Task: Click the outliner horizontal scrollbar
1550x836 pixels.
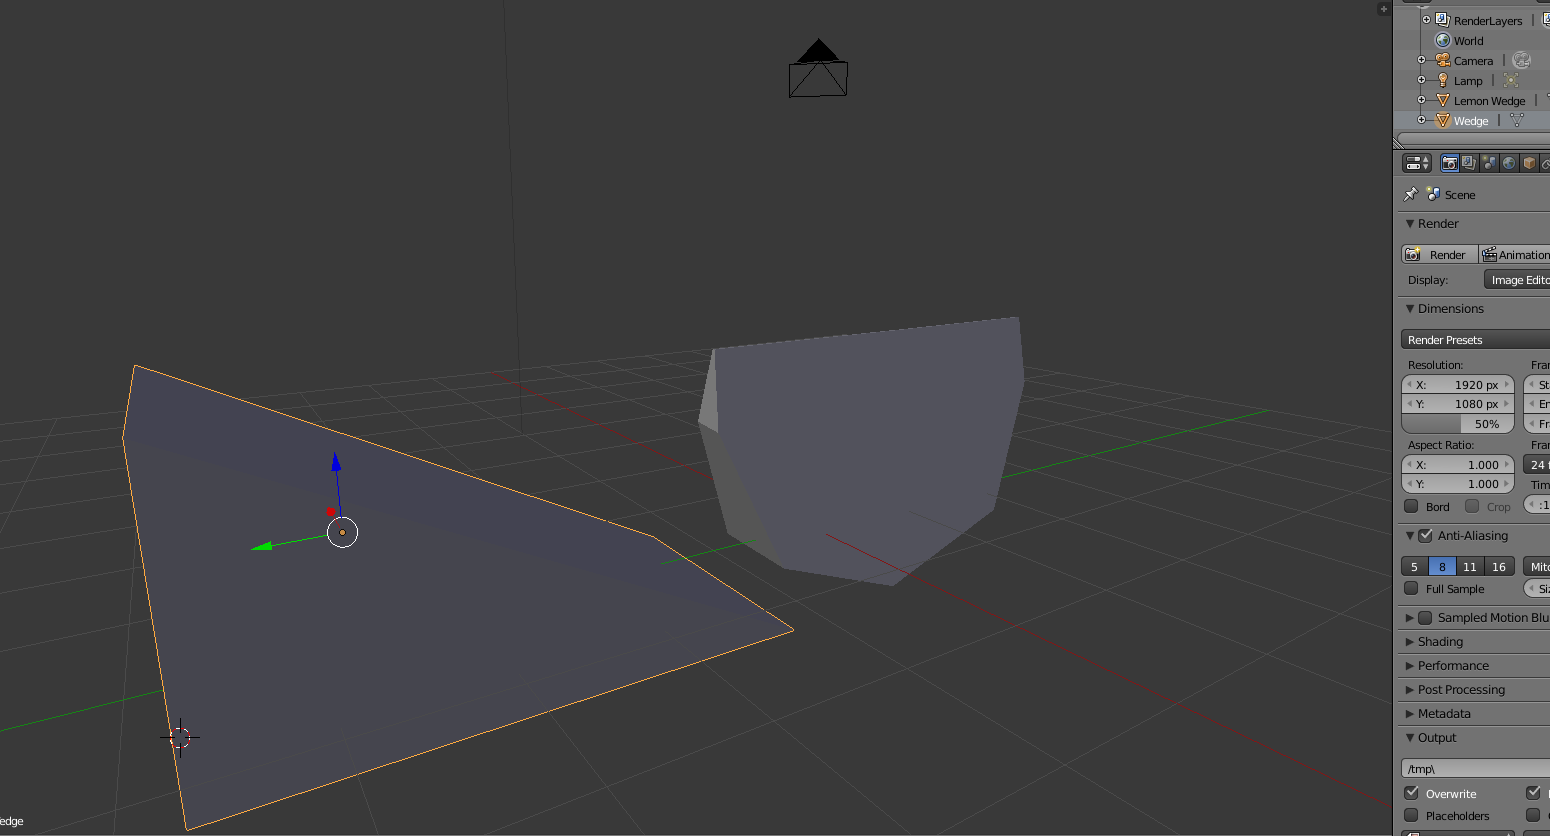Action: coord(1472,140)
